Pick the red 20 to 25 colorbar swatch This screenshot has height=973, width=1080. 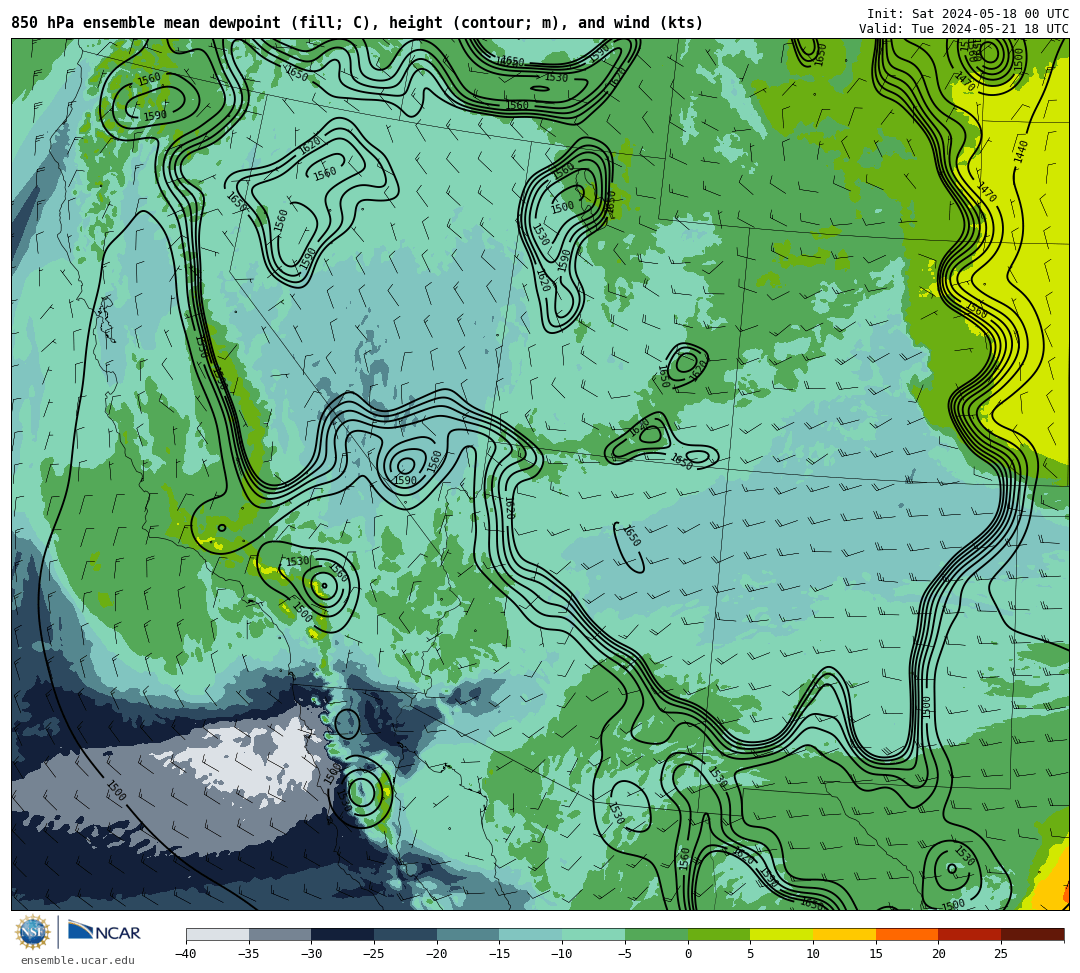click(x=970, y=934)
